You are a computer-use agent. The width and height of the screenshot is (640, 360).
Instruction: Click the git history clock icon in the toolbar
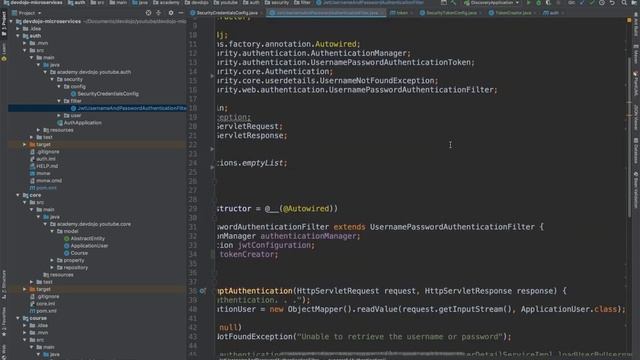pos(602,3)
